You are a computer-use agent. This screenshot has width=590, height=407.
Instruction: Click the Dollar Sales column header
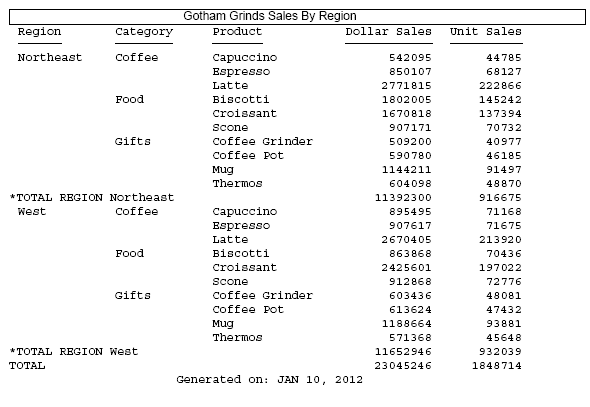(x=388, y=31)
